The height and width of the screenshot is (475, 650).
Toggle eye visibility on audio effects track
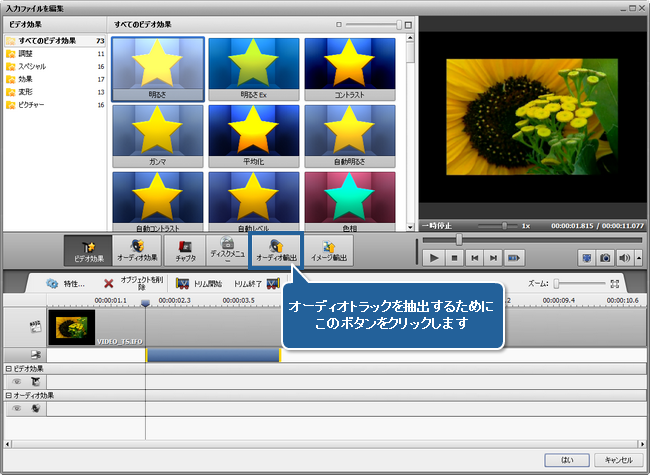tap(17, 408)
